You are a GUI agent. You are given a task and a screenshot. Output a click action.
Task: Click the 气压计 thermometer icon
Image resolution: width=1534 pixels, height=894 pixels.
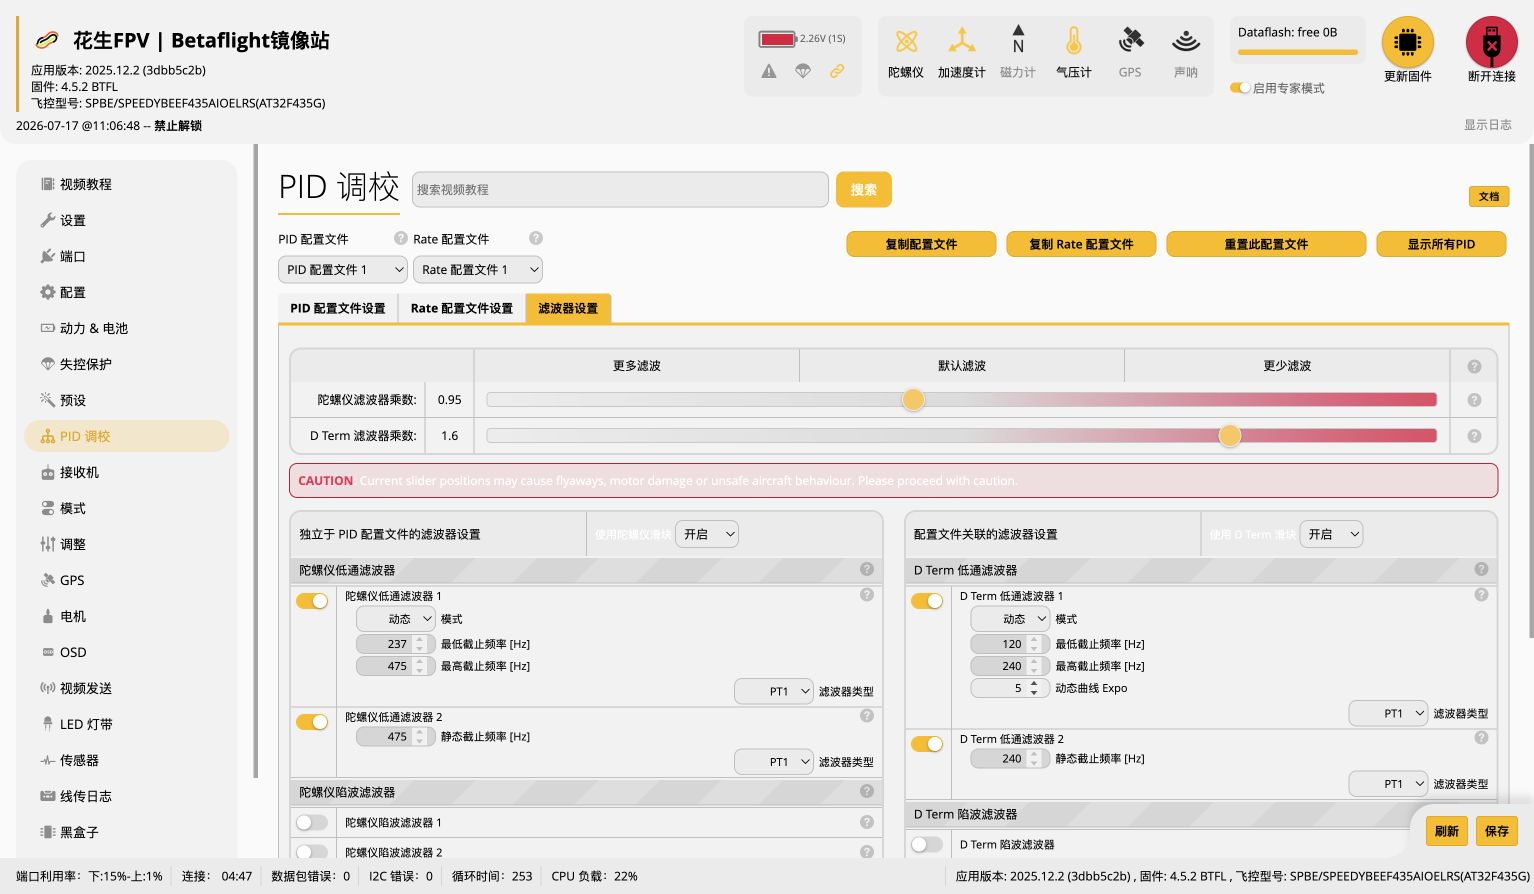pyautogui.click(x=1073, y=41)
